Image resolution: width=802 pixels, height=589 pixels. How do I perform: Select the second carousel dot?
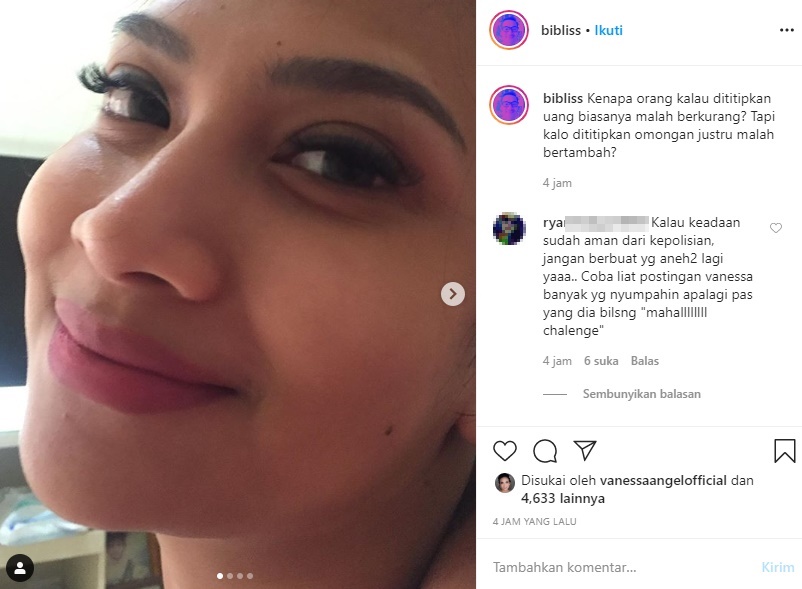click(232, 577)
